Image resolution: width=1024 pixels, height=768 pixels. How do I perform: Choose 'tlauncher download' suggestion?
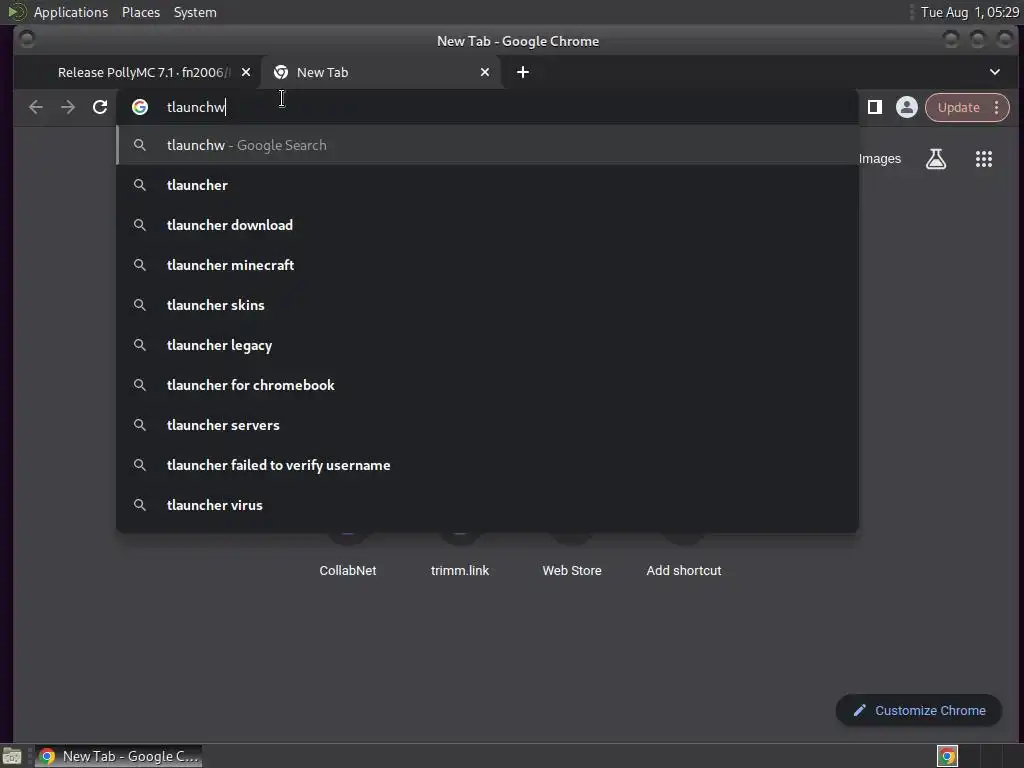487,225
